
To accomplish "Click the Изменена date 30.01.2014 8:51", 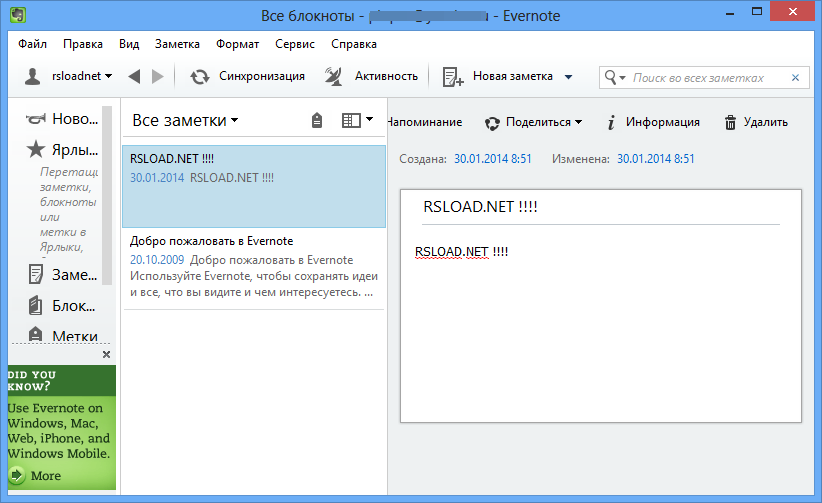I will click(656, 159).
